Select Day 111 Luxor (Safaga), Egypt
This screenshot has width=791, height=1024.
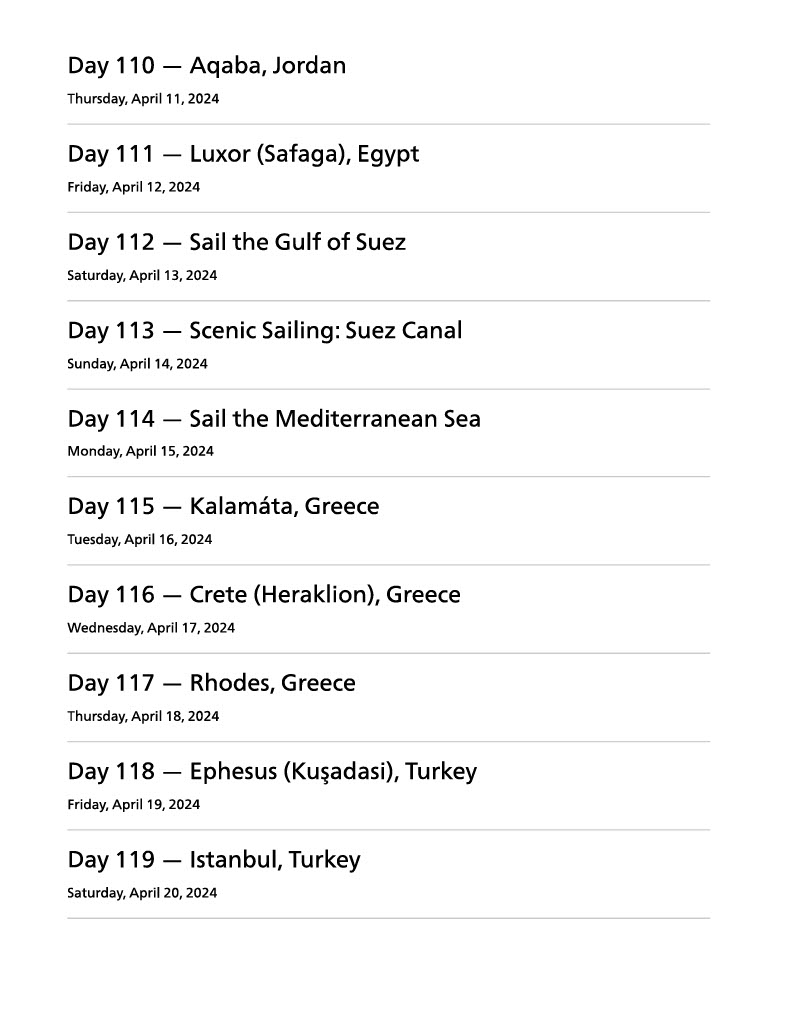coord(243,154)
